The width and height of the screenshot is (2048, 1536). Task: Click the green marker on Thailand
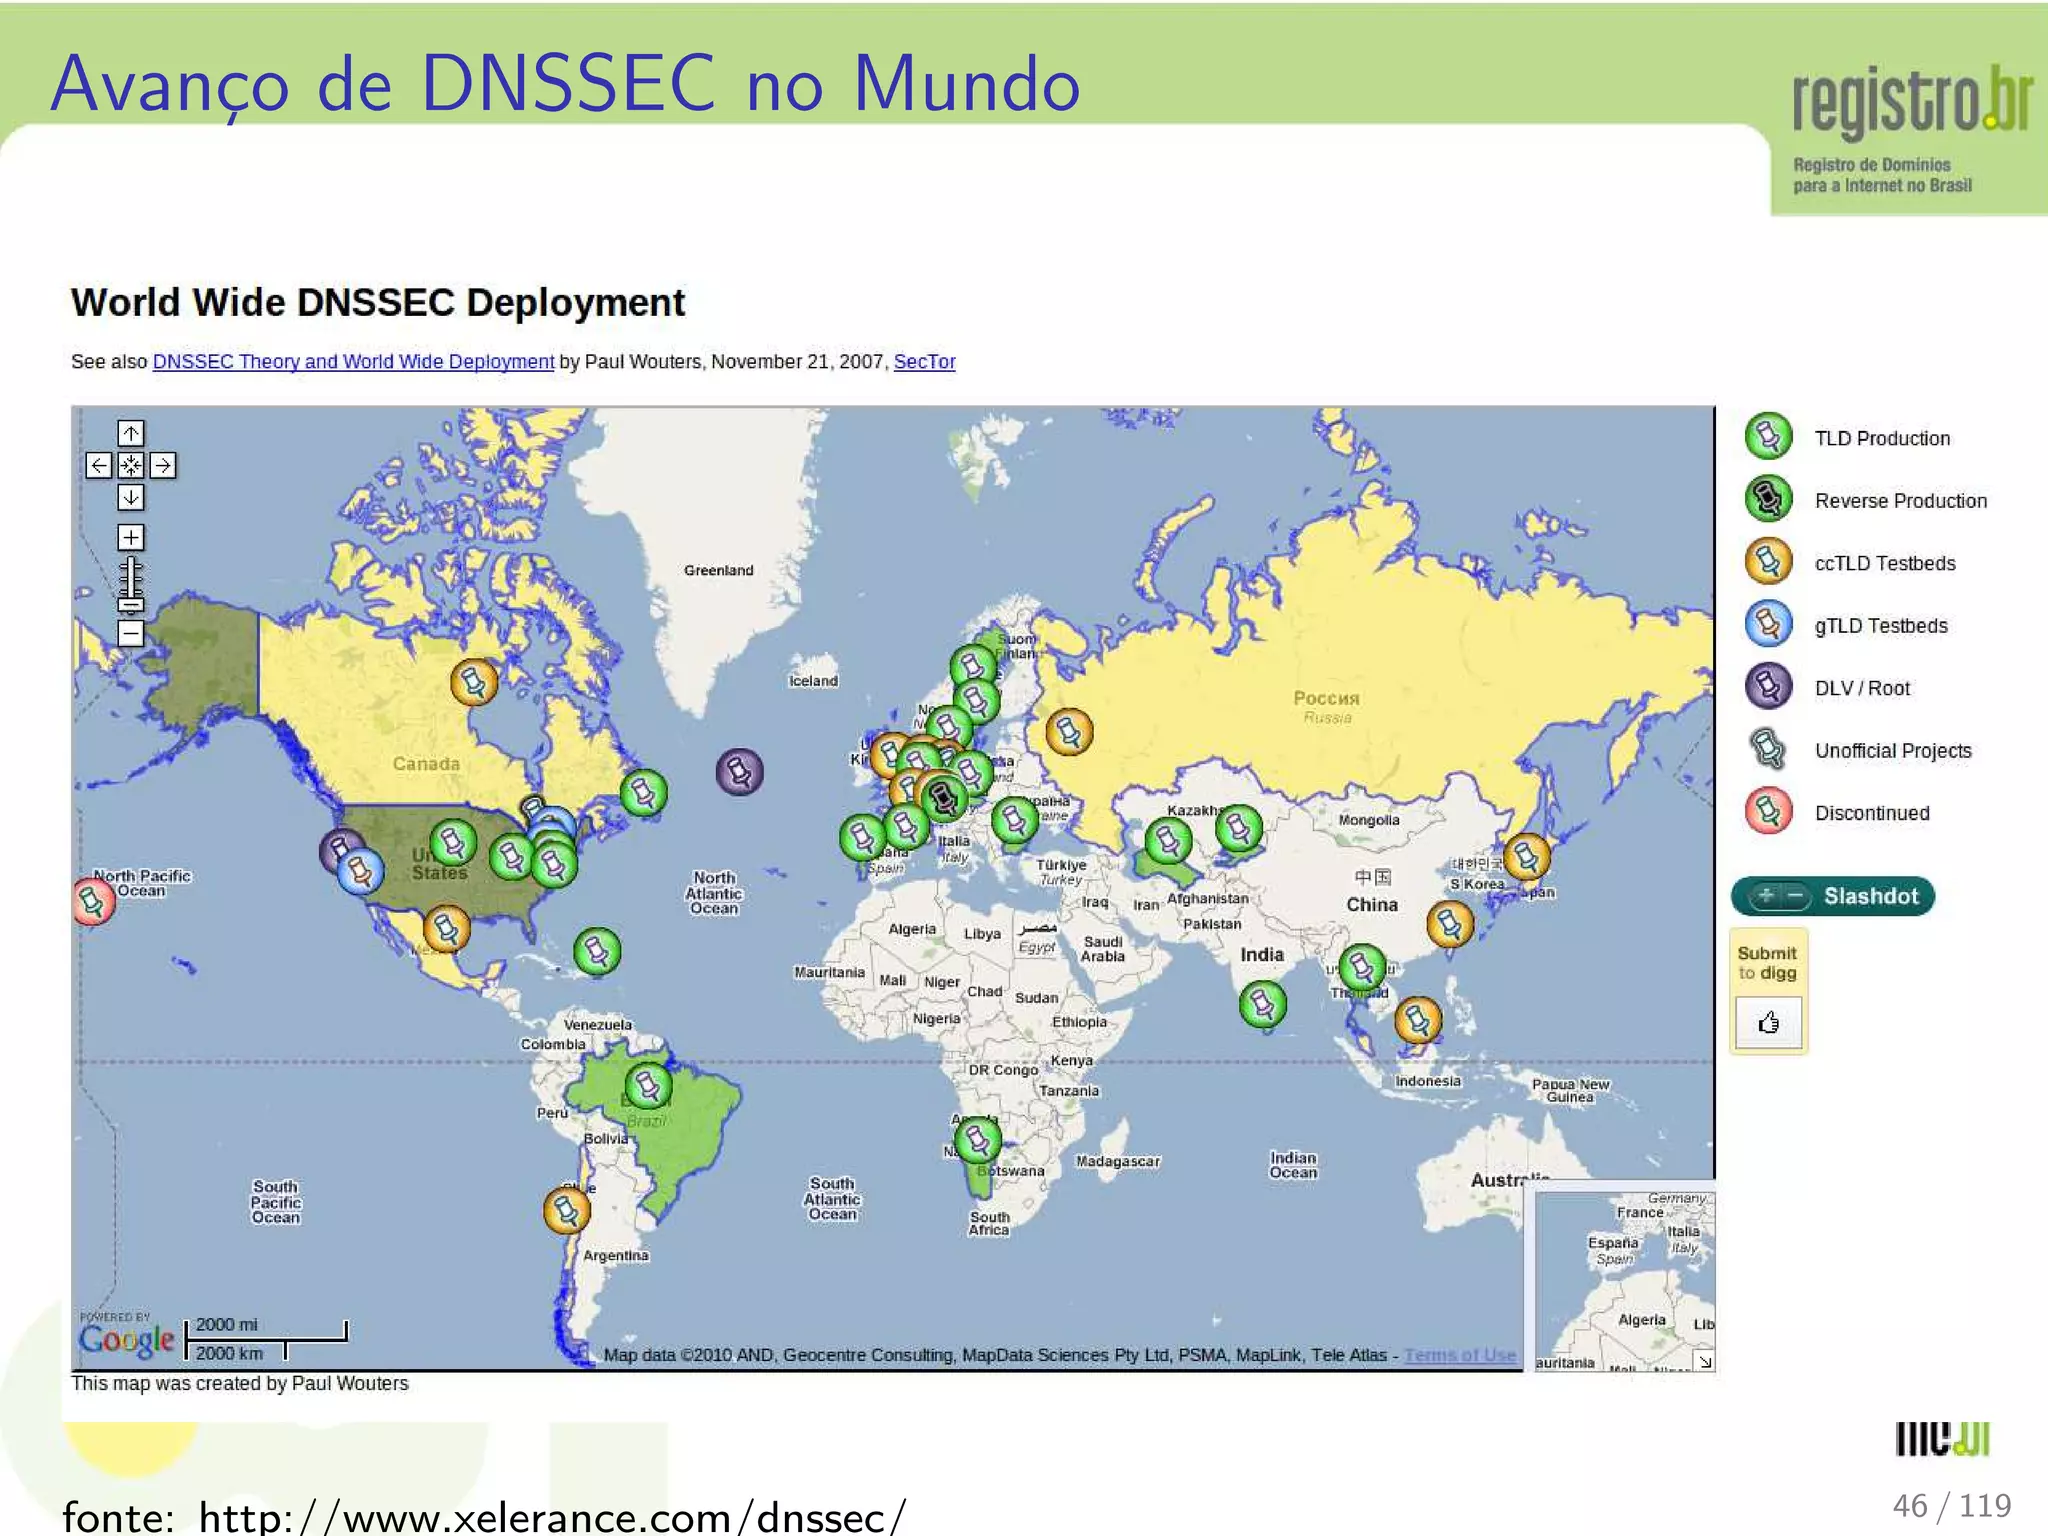pyautogui.click(x=1362, y=967)
